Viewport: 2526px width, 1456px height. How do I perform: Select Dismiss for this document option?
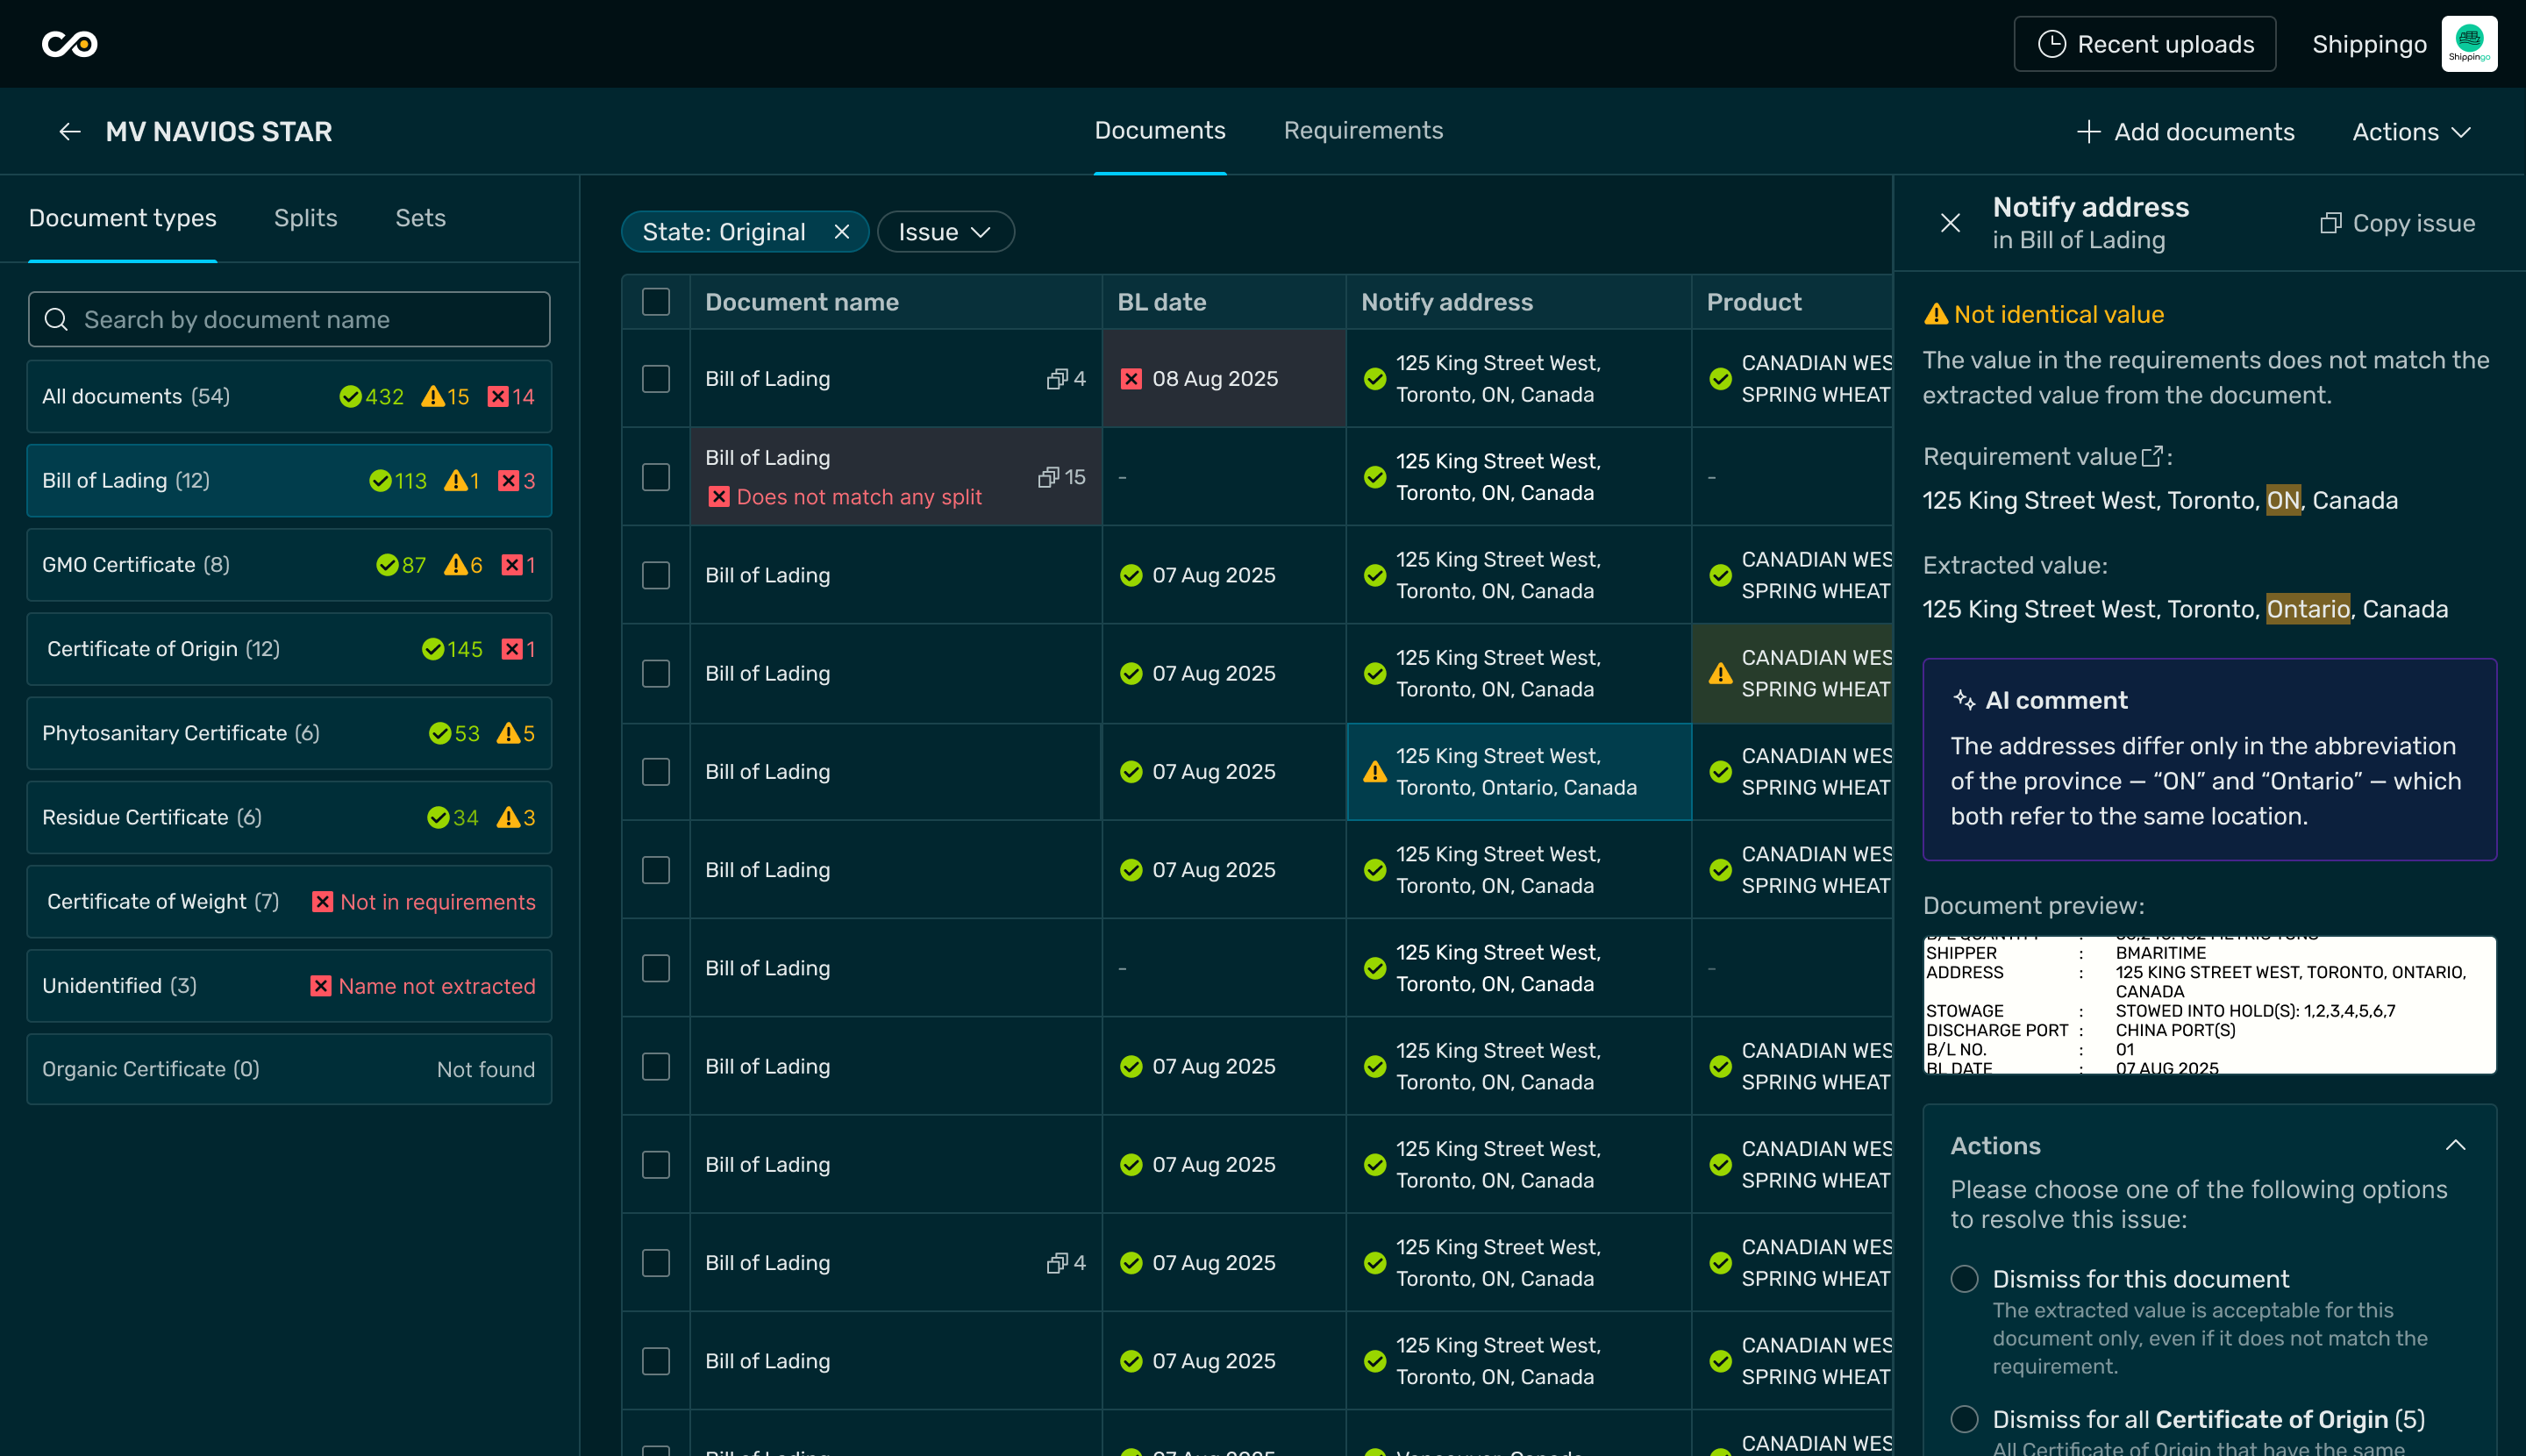coord(1964,1279)
